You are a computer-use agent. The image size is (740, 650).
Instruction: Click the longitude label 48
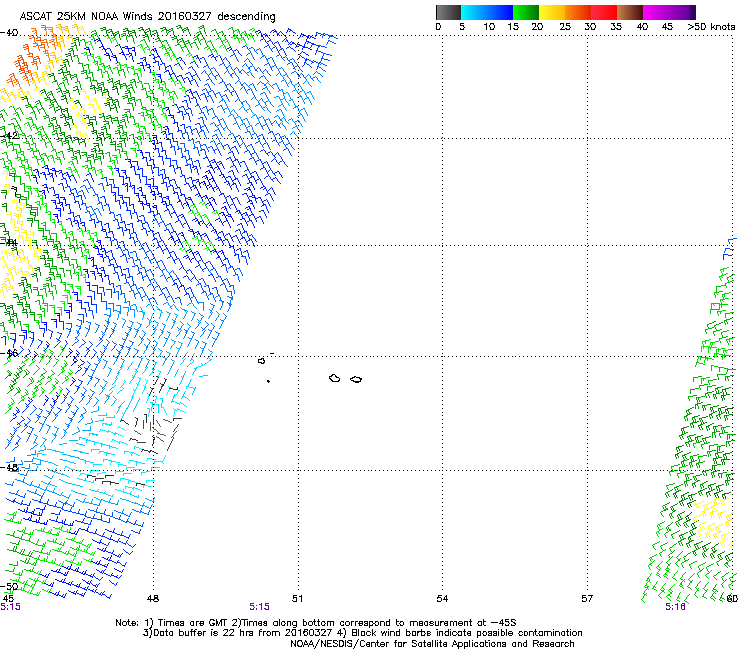153,599
